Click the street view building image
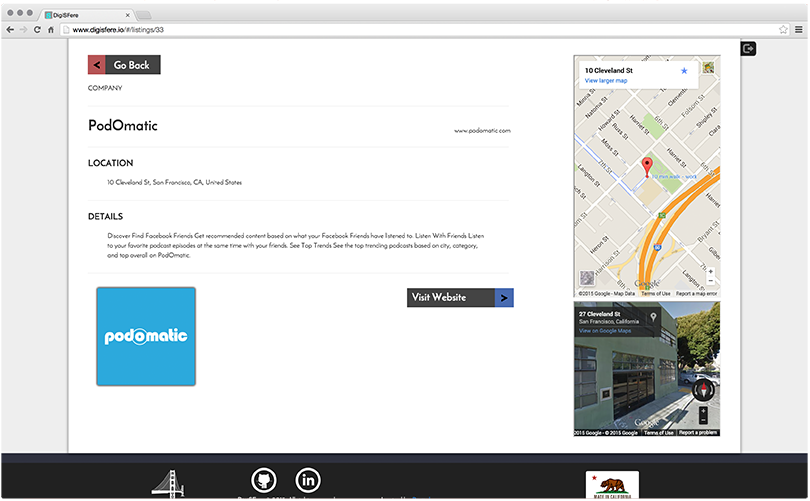 647,369
